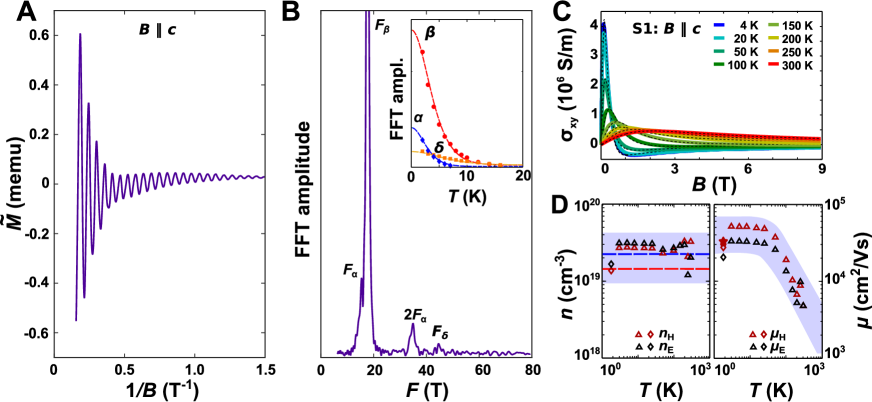Click the '80' tick on the F axis
The image size is (872, 402).
tap(530, 369)
